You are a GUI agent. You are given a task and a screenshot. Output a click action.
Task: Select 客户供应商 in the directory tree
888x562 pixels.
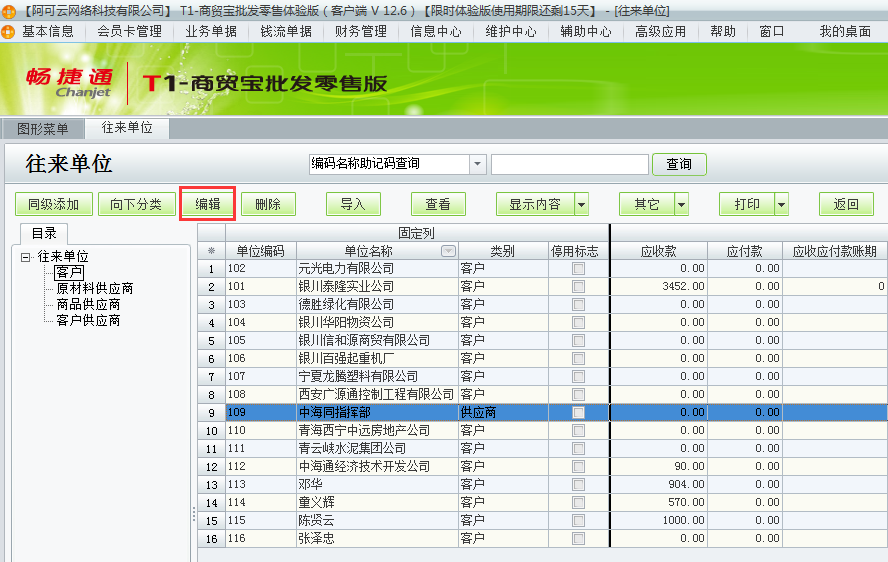tap(88, 321)
